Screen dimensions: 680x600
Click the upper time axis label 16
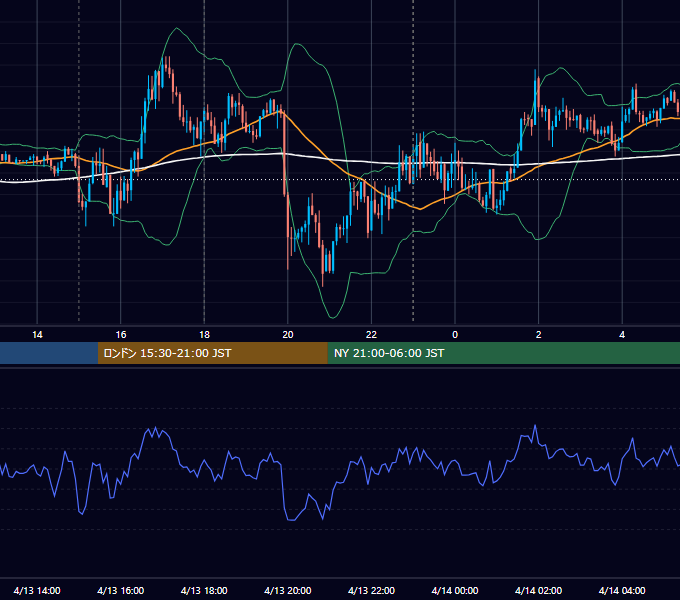121,335
